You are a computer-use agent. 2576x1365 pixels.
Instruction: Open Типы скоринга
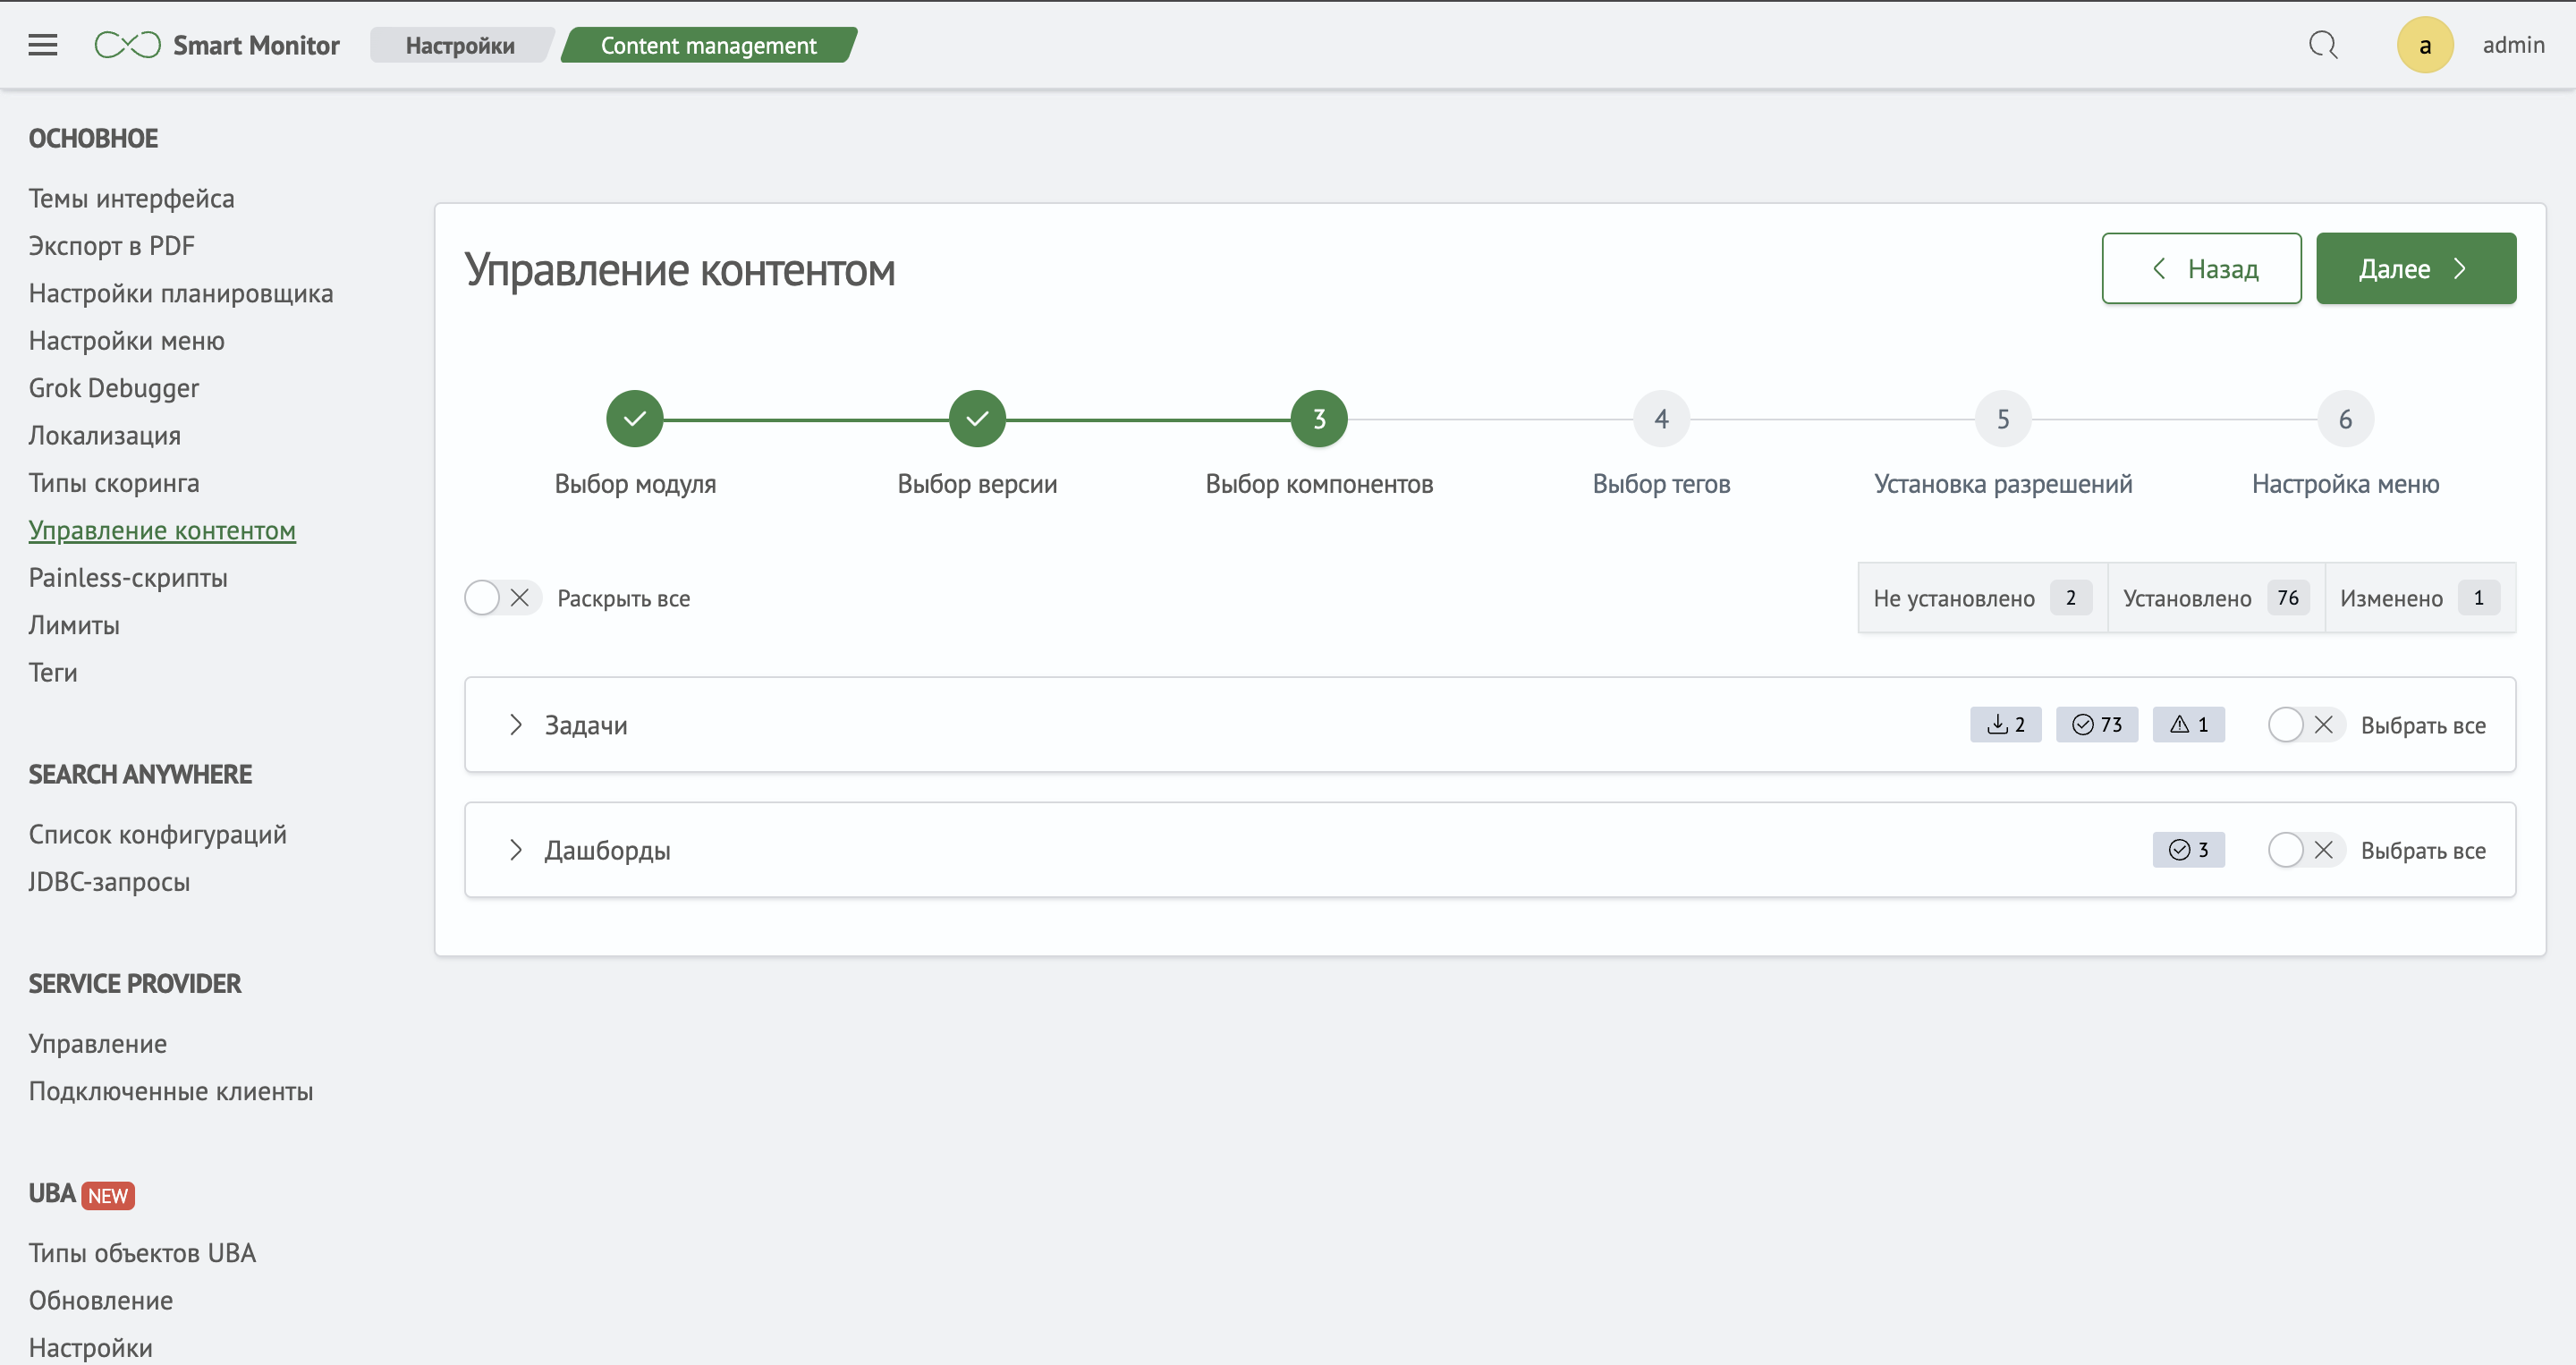click(x=113, y=483)
